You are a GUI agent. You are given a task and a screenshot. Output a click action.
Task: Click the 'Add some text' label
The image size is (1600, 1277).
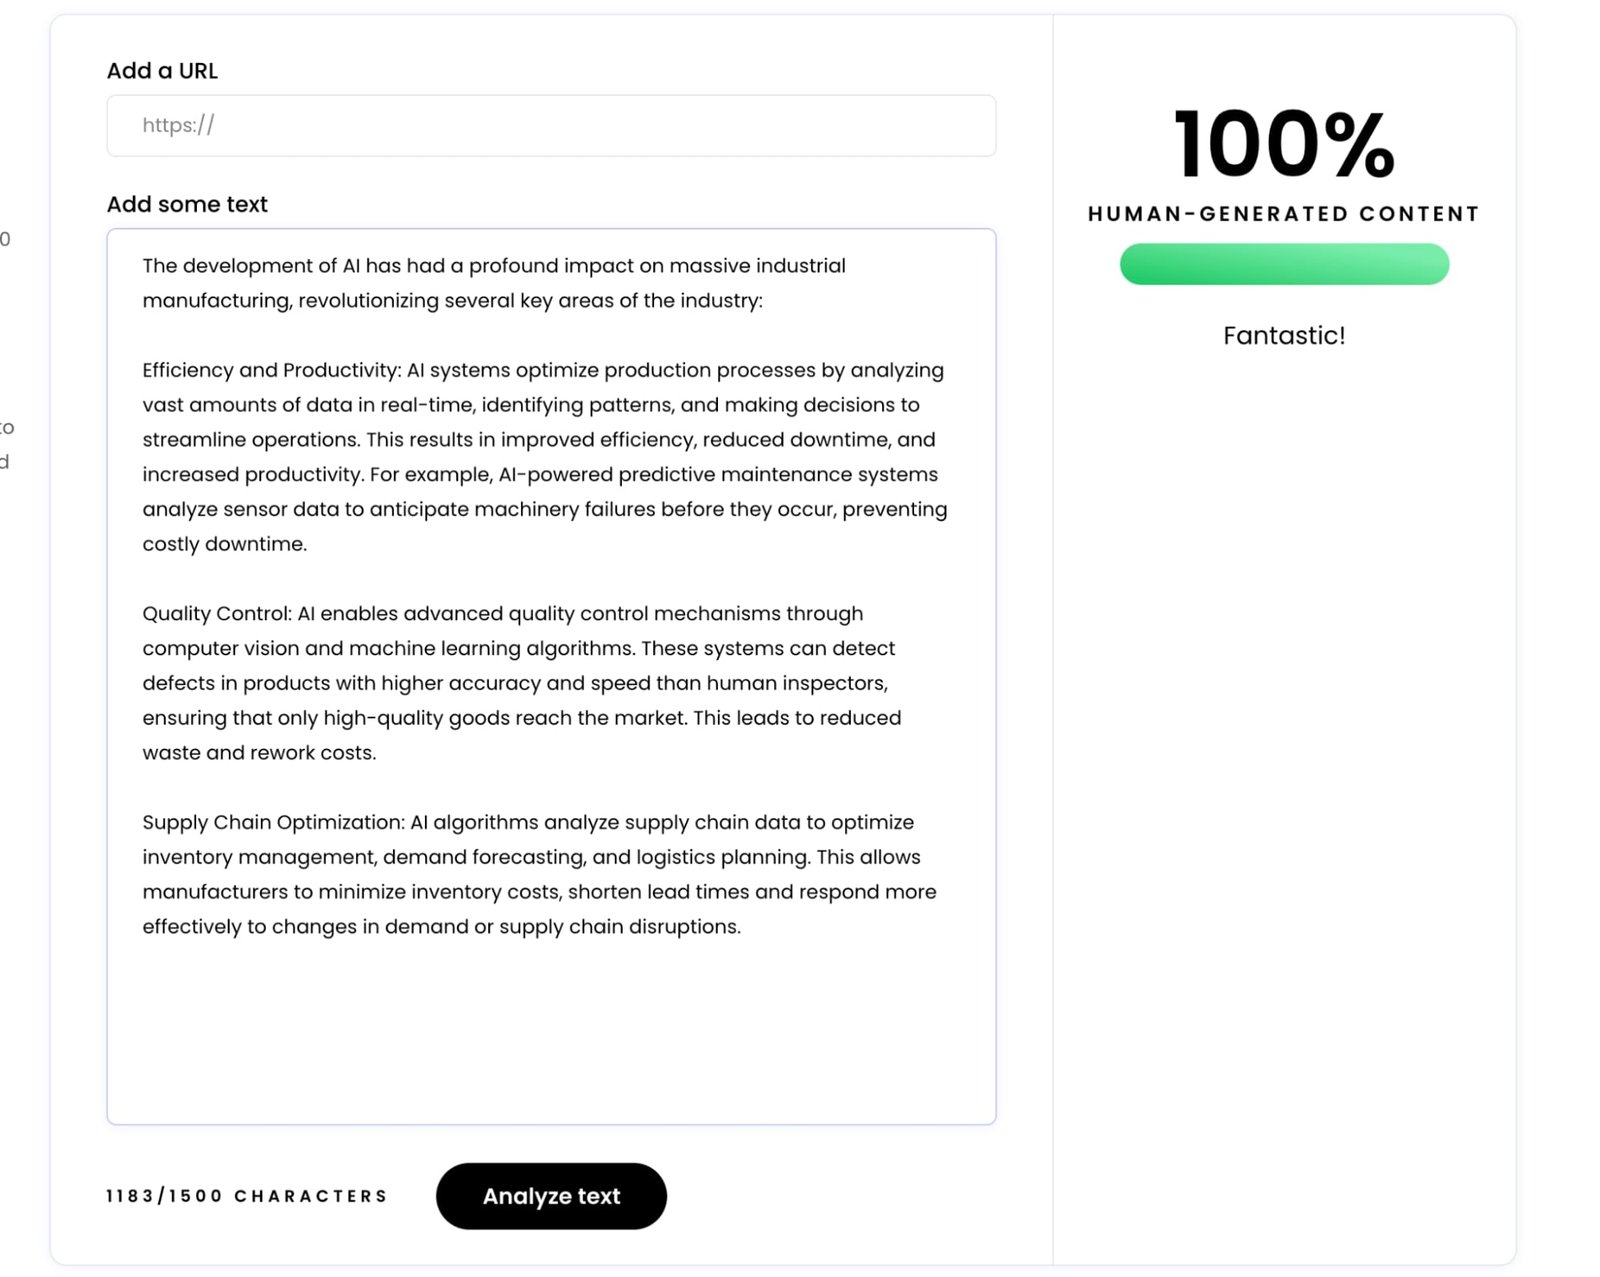(x=187, y=204)
